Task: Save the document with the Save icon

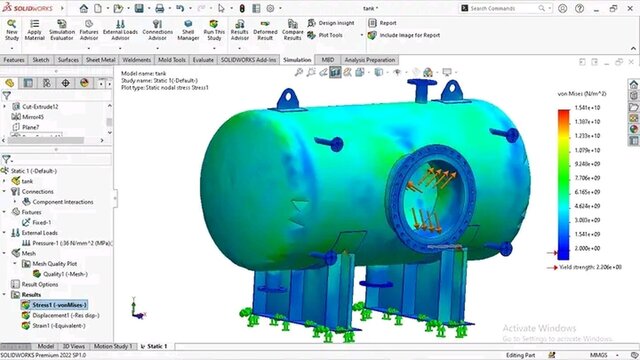Action: (x=139, y=8)
